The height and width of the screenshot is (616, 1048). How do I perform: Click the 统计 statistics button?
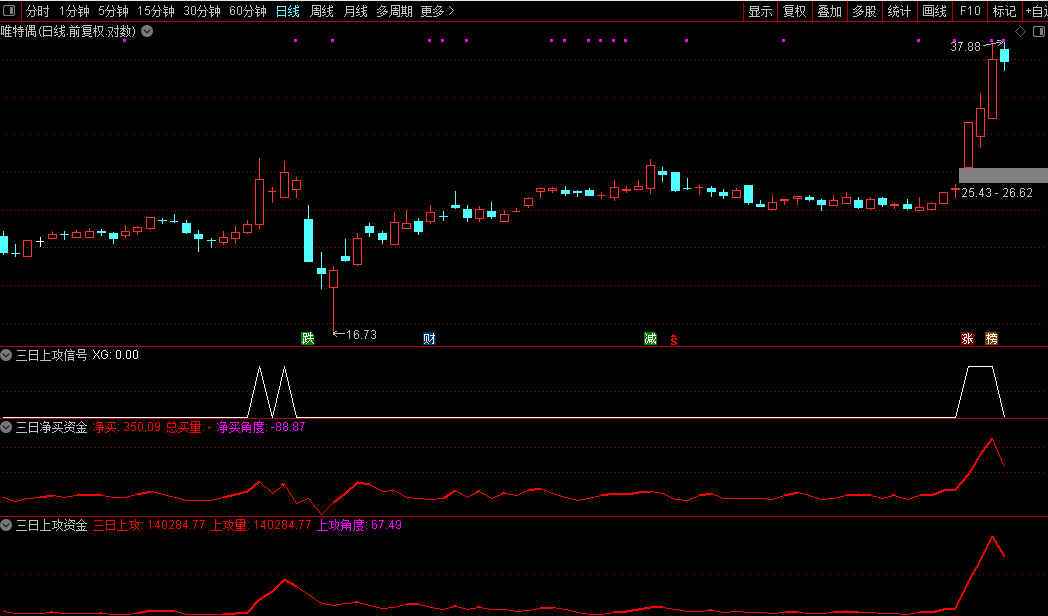point(899,11)
